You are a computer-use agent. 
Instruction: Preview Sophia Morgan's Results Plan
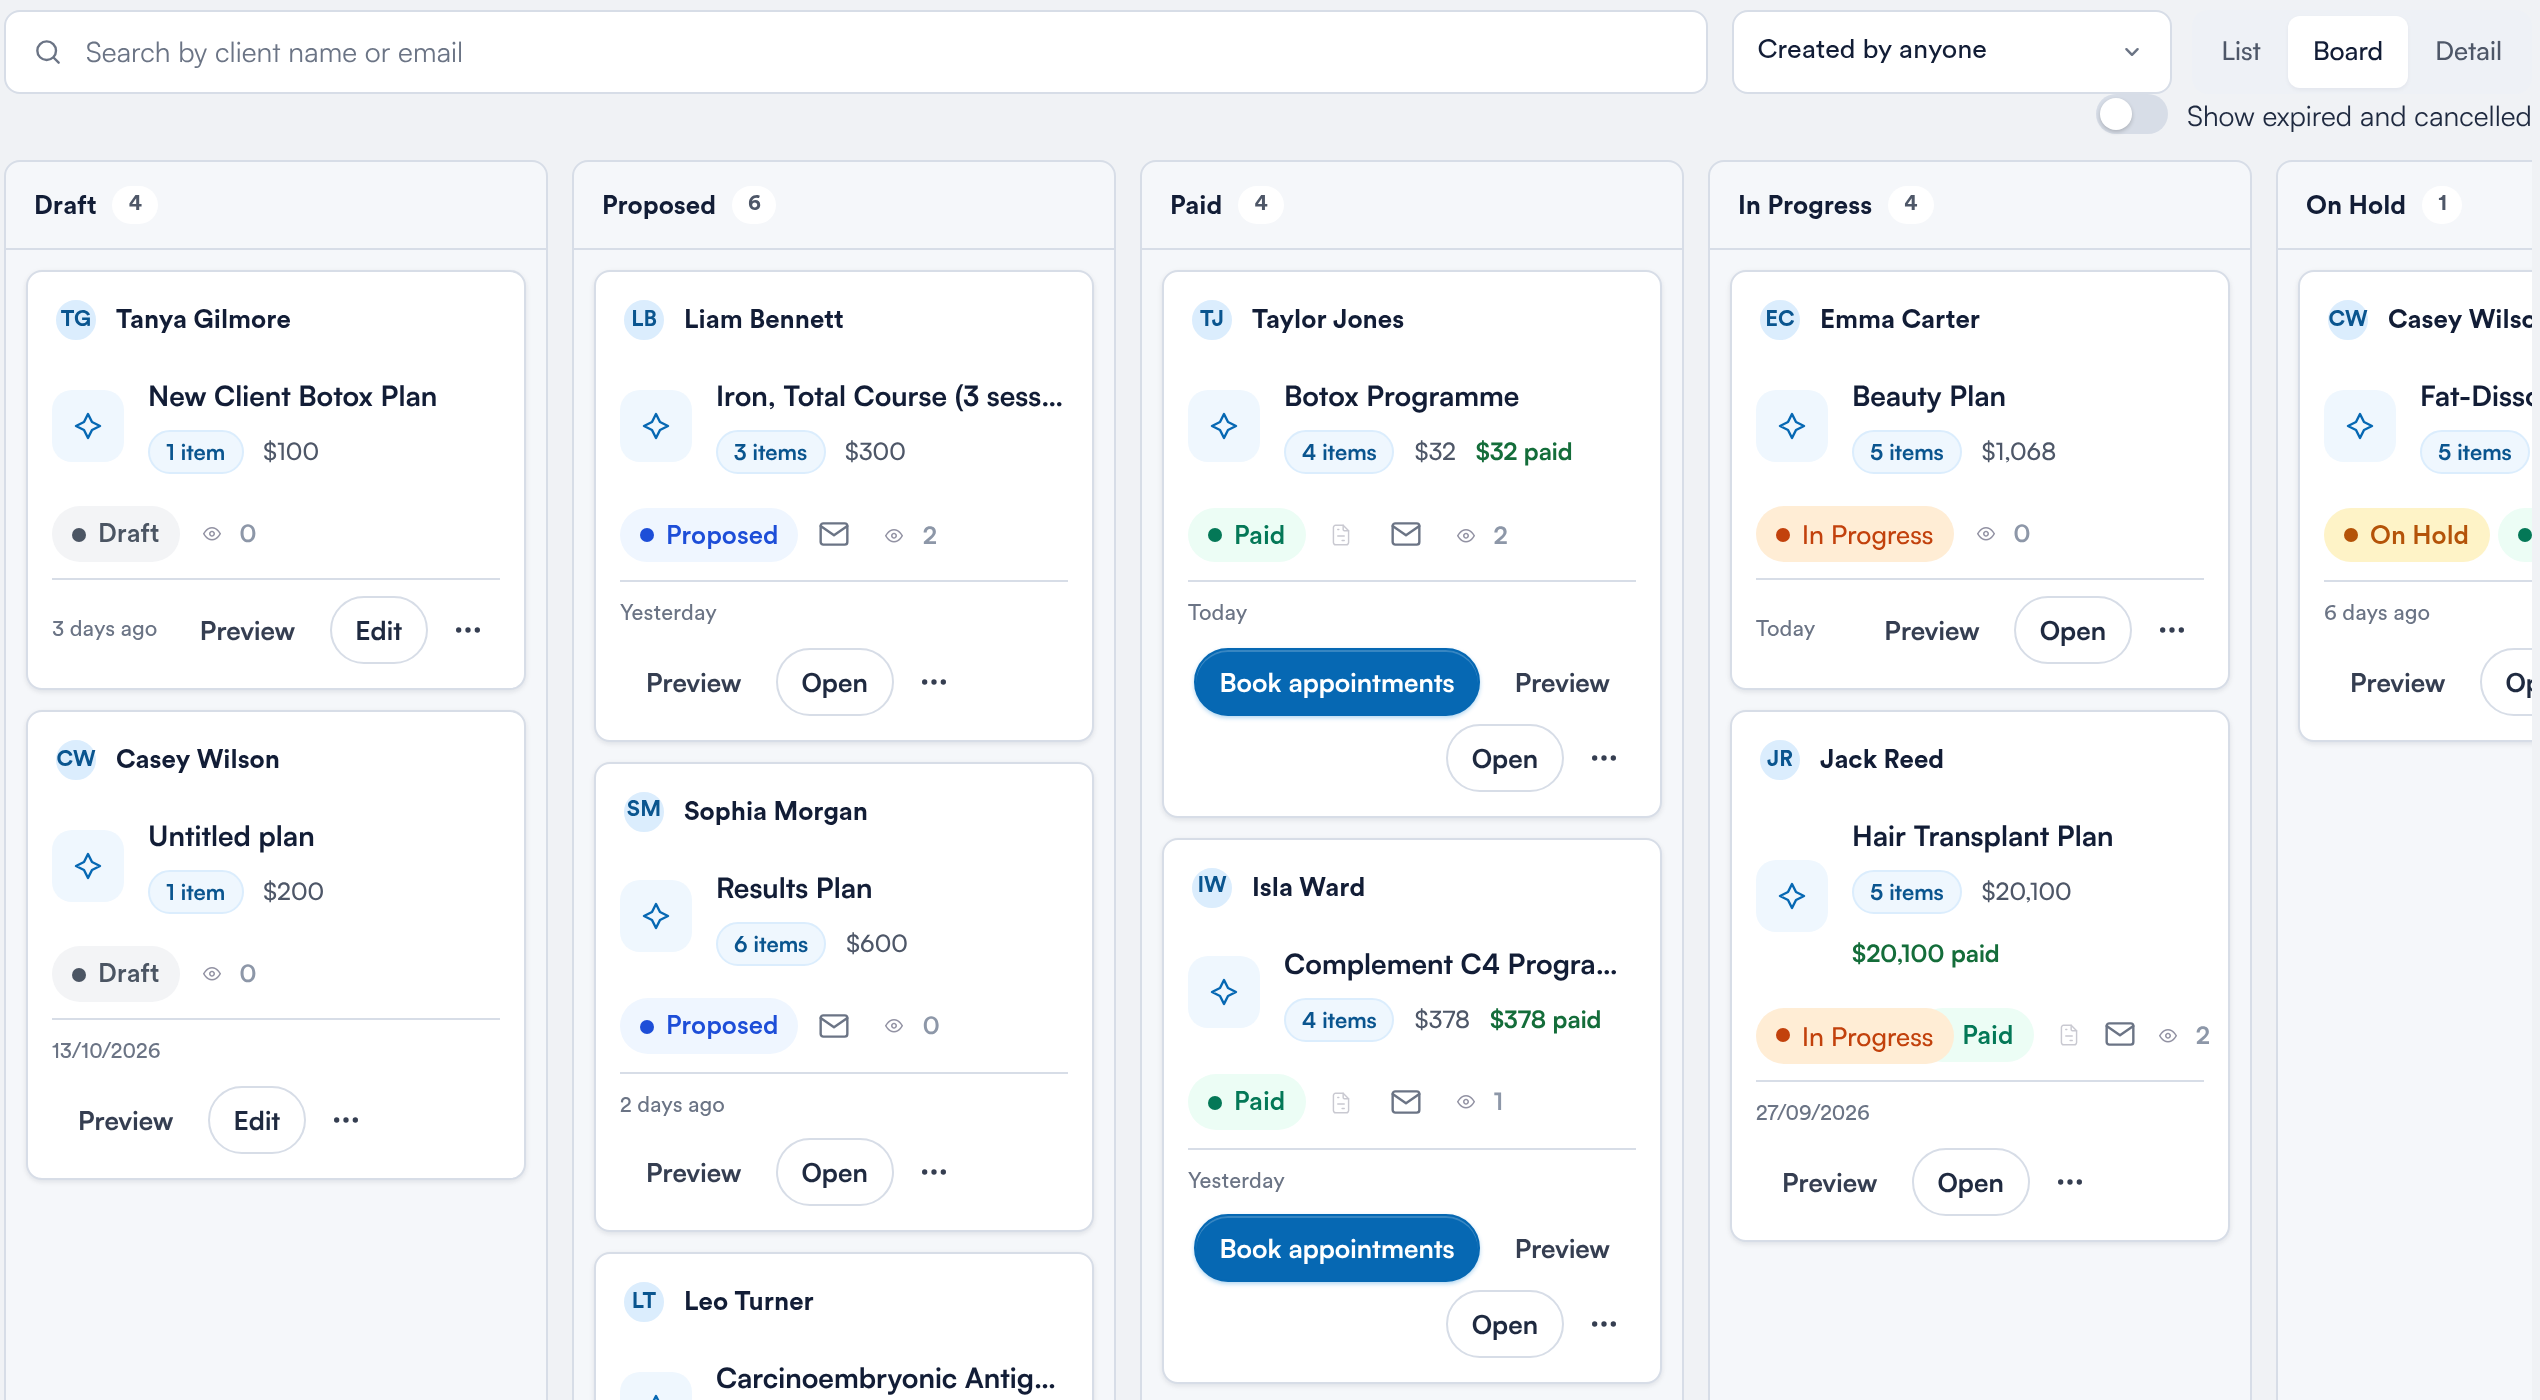(x=693, y=1173)
